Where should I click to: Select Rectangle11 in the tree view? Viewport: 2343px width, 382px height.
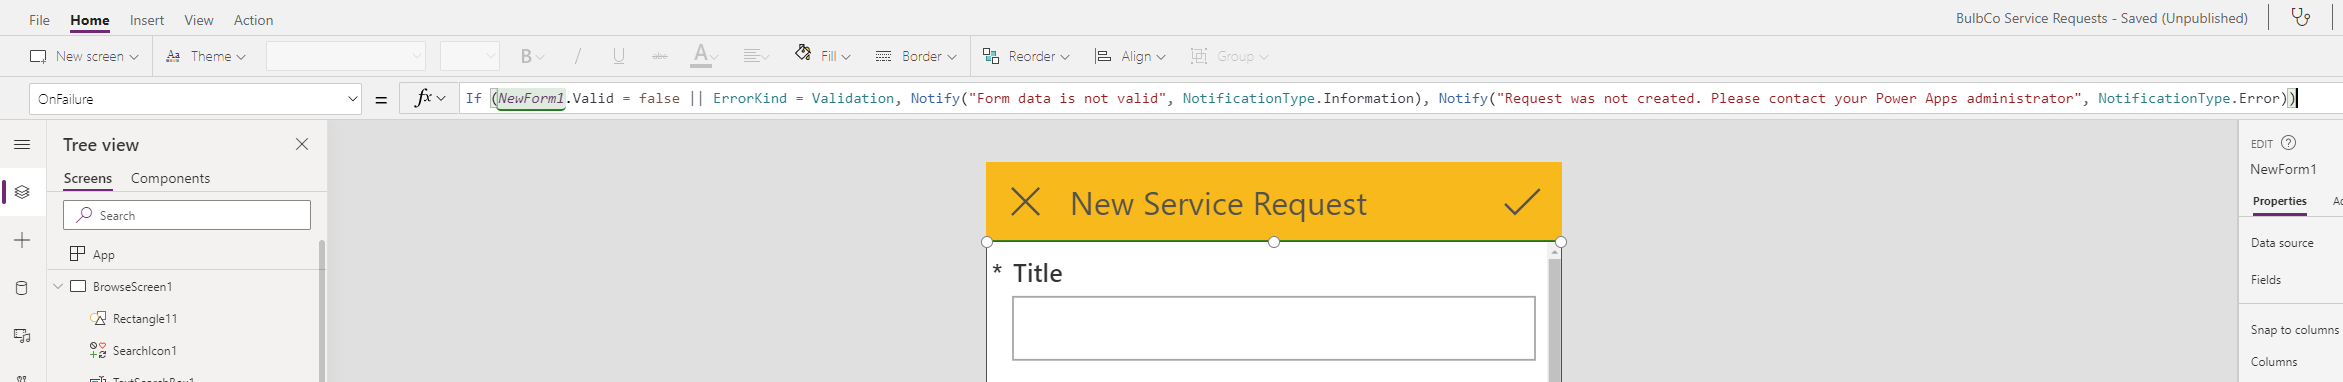pyautogui.click(x=145, y=319)
